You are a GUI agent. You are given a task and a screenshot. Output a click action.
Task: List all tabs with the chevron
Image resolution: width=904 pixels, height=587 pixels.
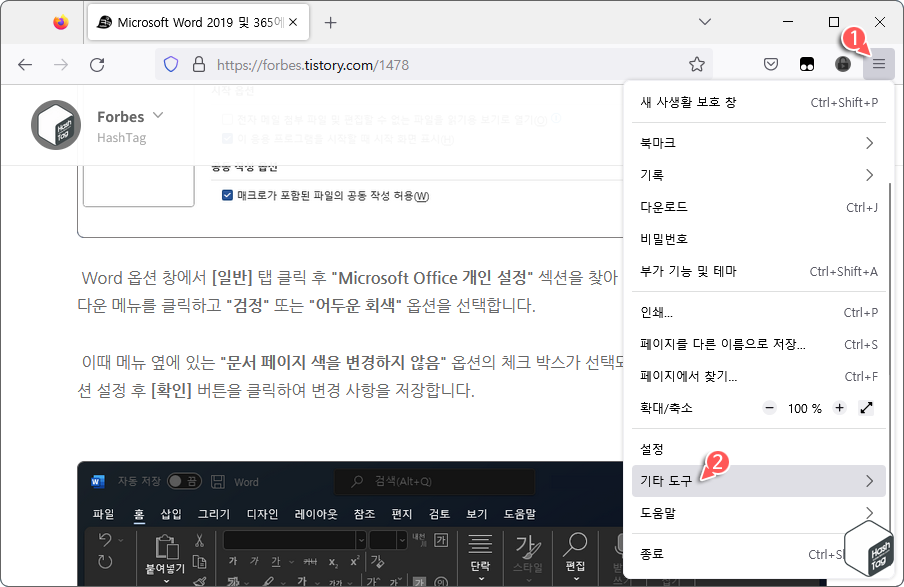click(x=705, y=22)
